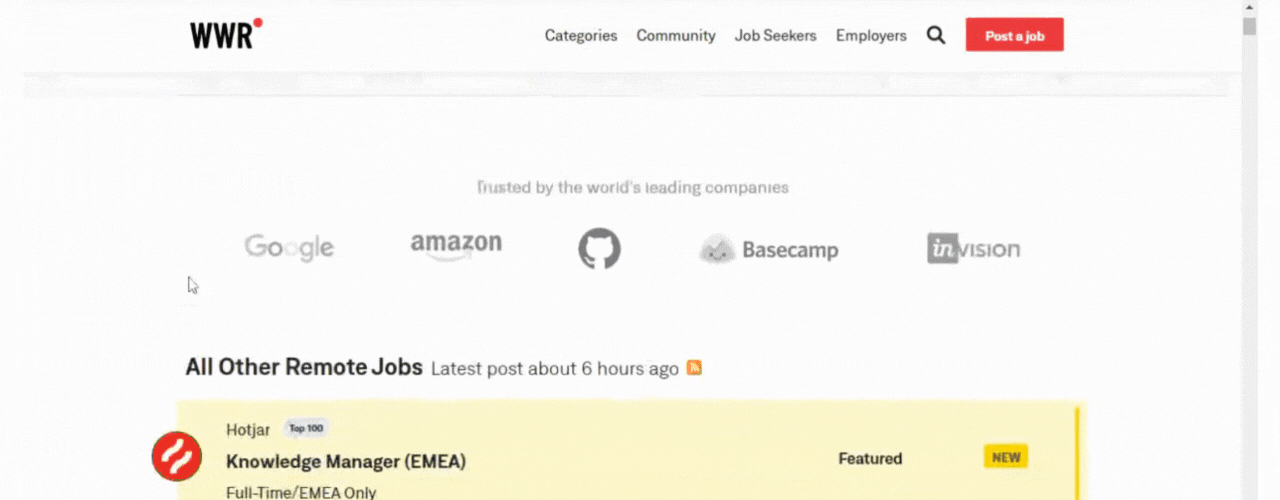Click the All Other Remote Jobs heading
Screen dimensions: 1280x500
(x=304, y=367)
